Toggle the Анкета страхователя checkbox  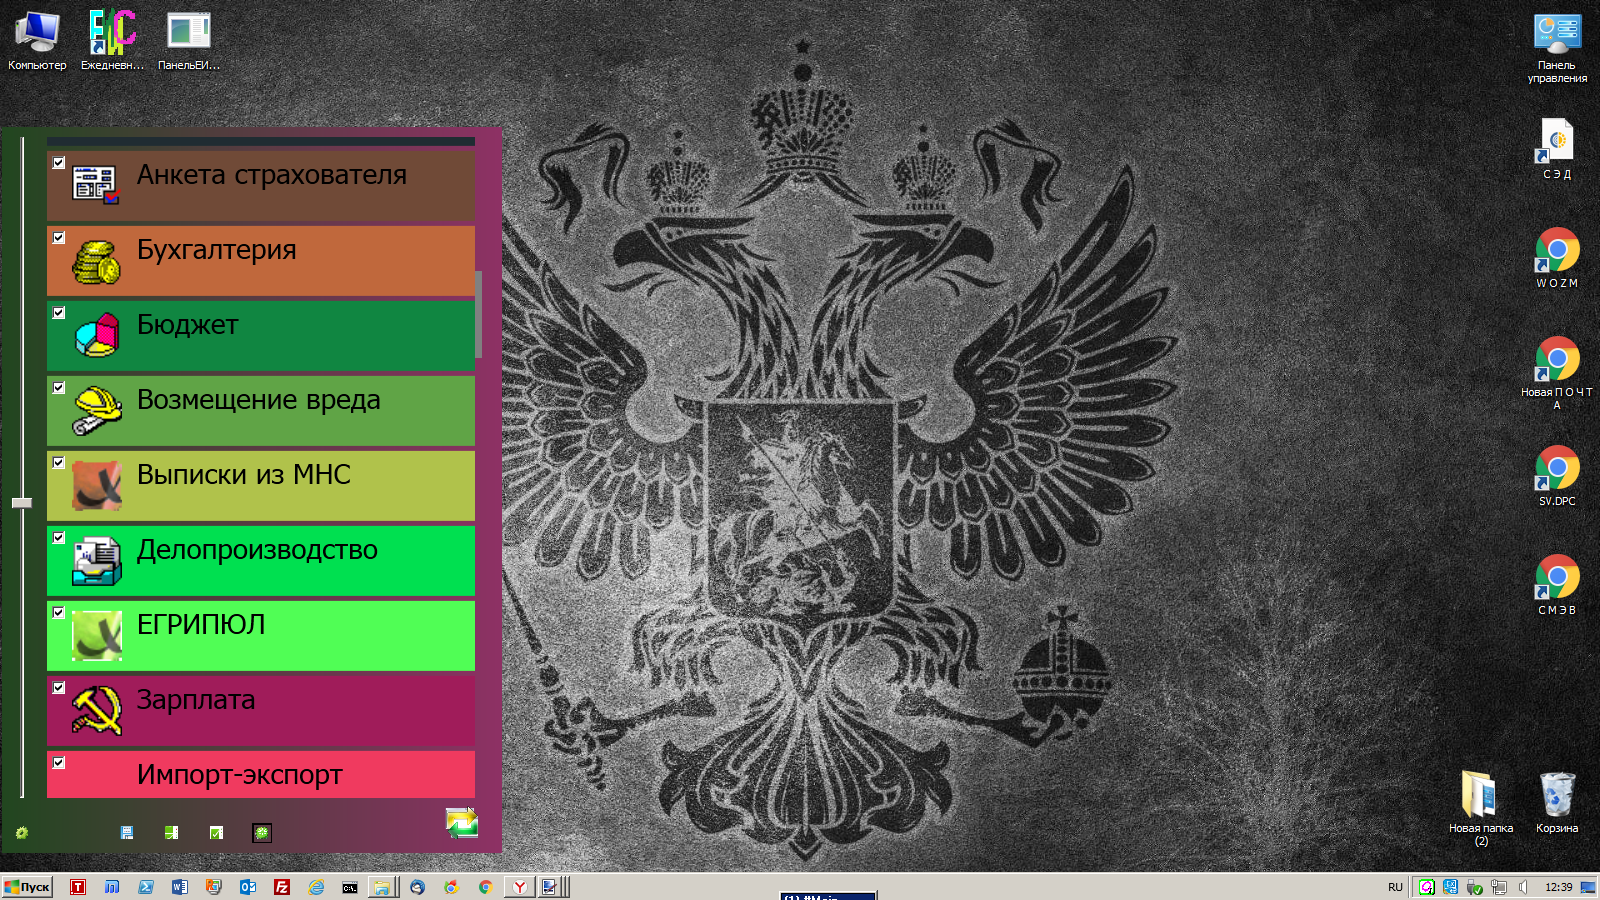point(59,162)
